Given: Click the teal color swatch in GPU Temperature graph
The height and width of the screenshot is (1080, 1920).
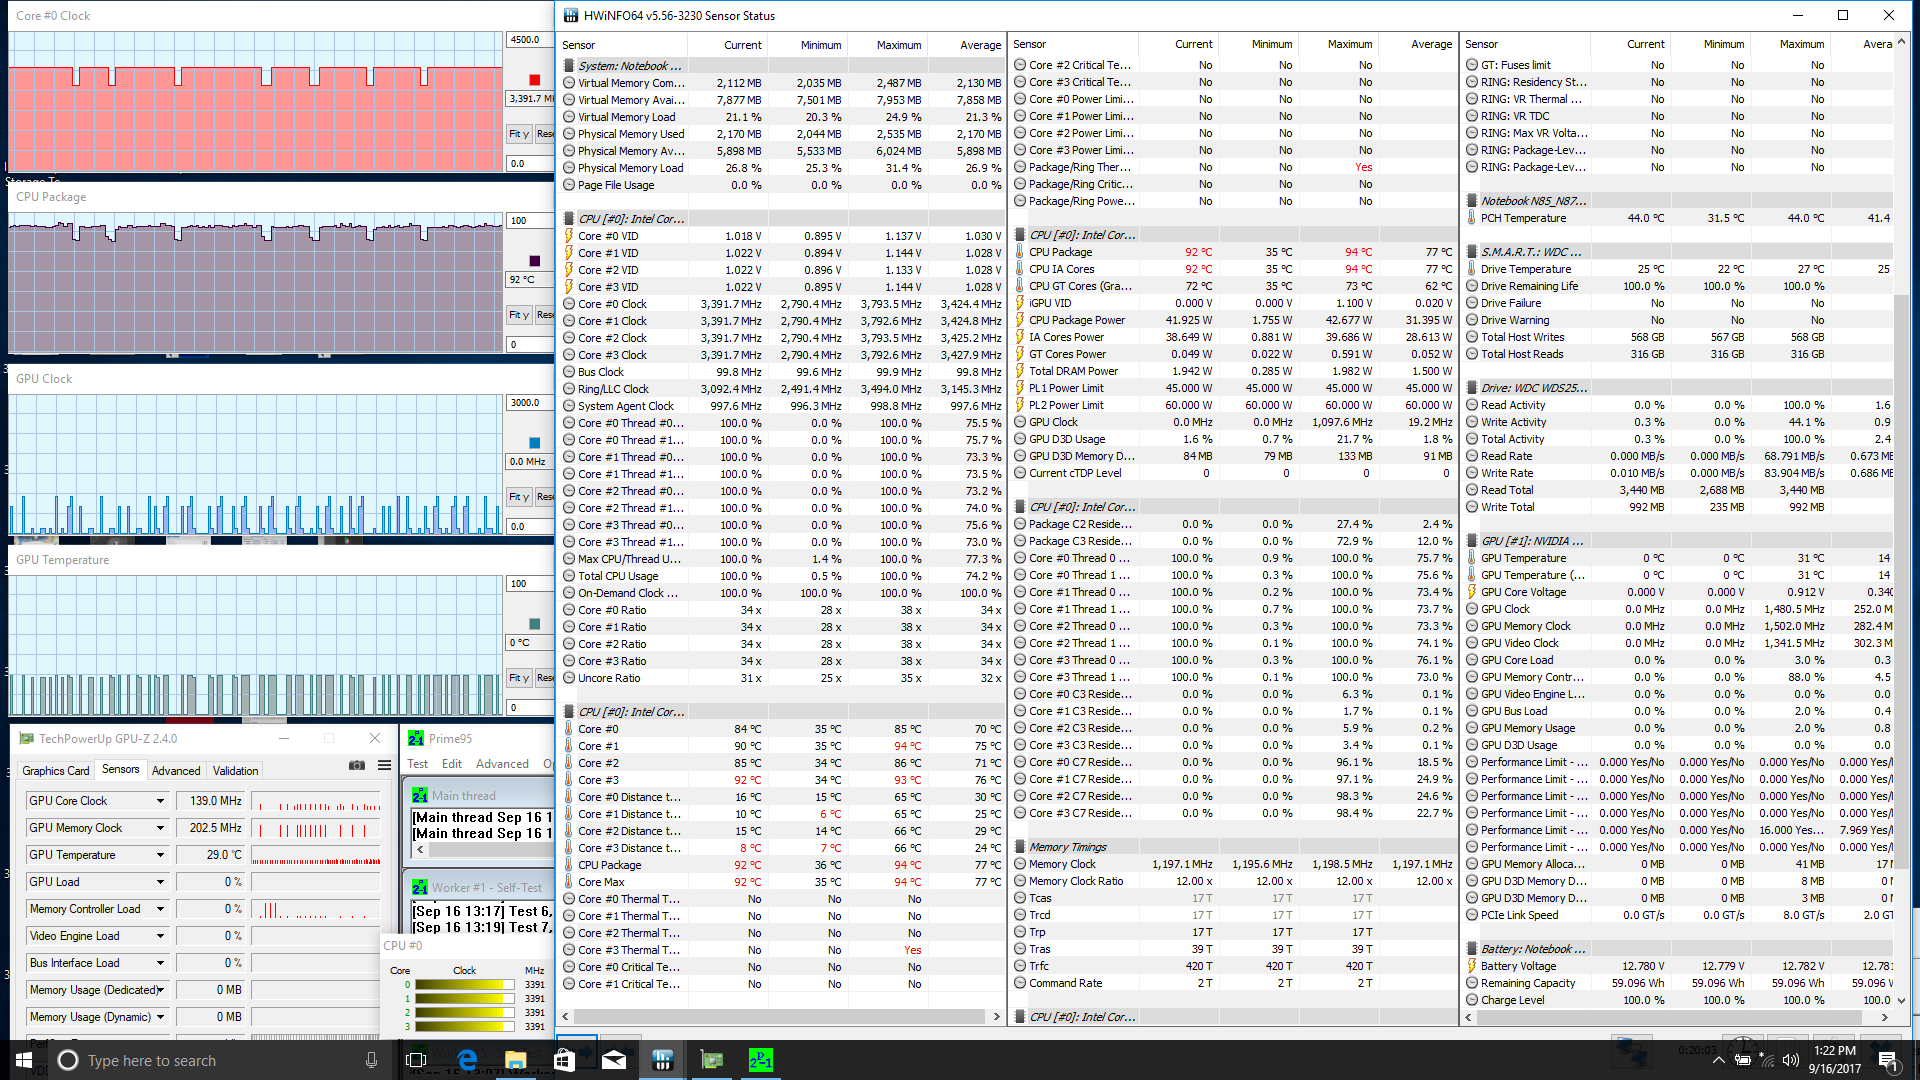Looking at the screenshot, I should tap(534, 624).
